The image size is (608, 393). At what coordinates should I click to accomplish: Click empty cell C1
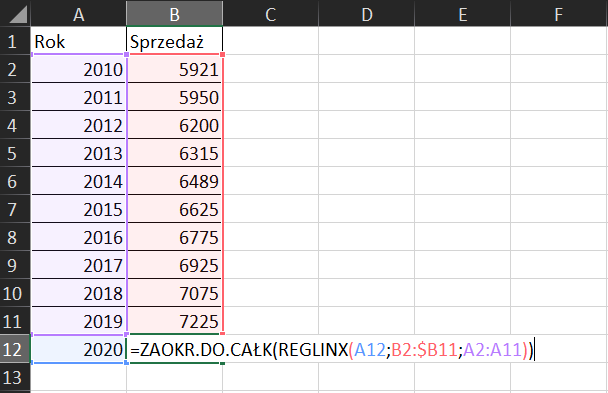270,41
